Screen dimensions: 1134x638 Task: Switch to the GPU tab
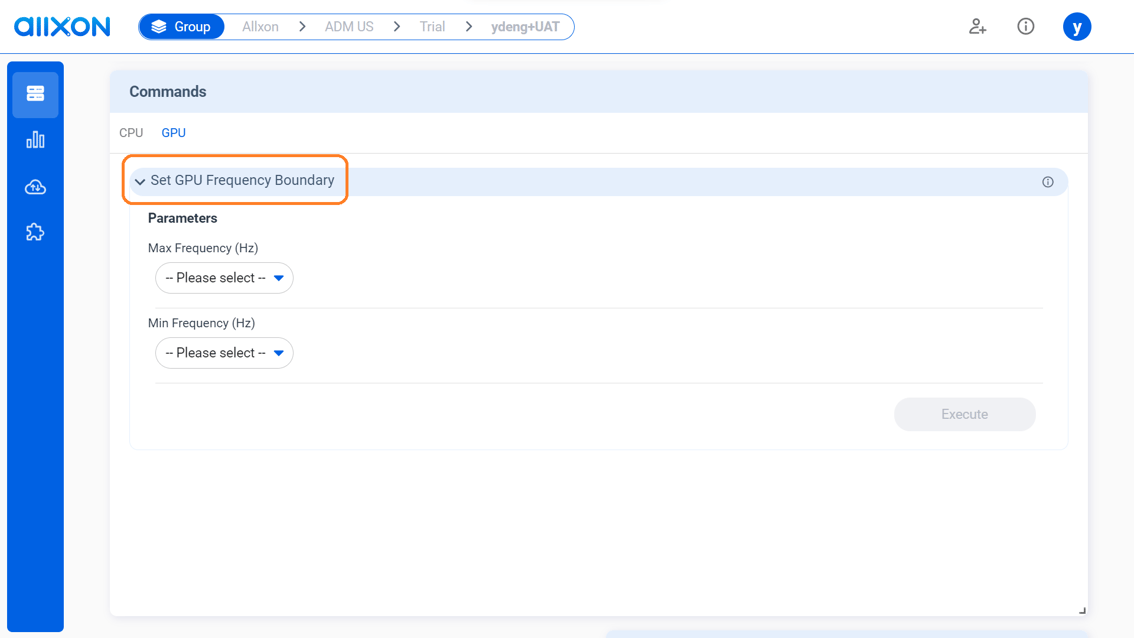pyautogui.click(x=173, y=132)
